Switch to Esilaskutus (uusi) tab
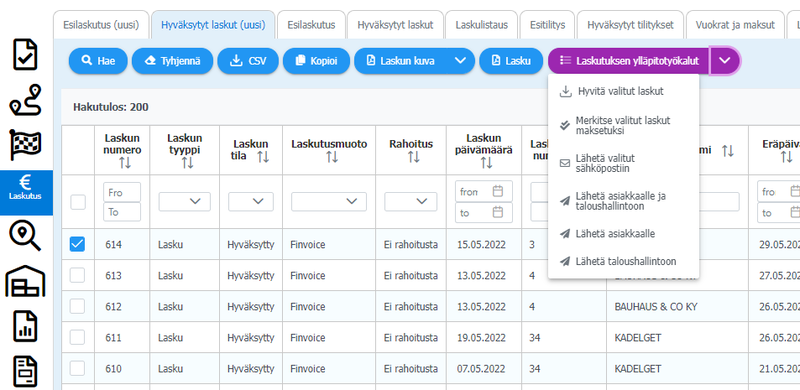Image resolution: width=800 pixels, height=390 pixels. tap(101, 25)
